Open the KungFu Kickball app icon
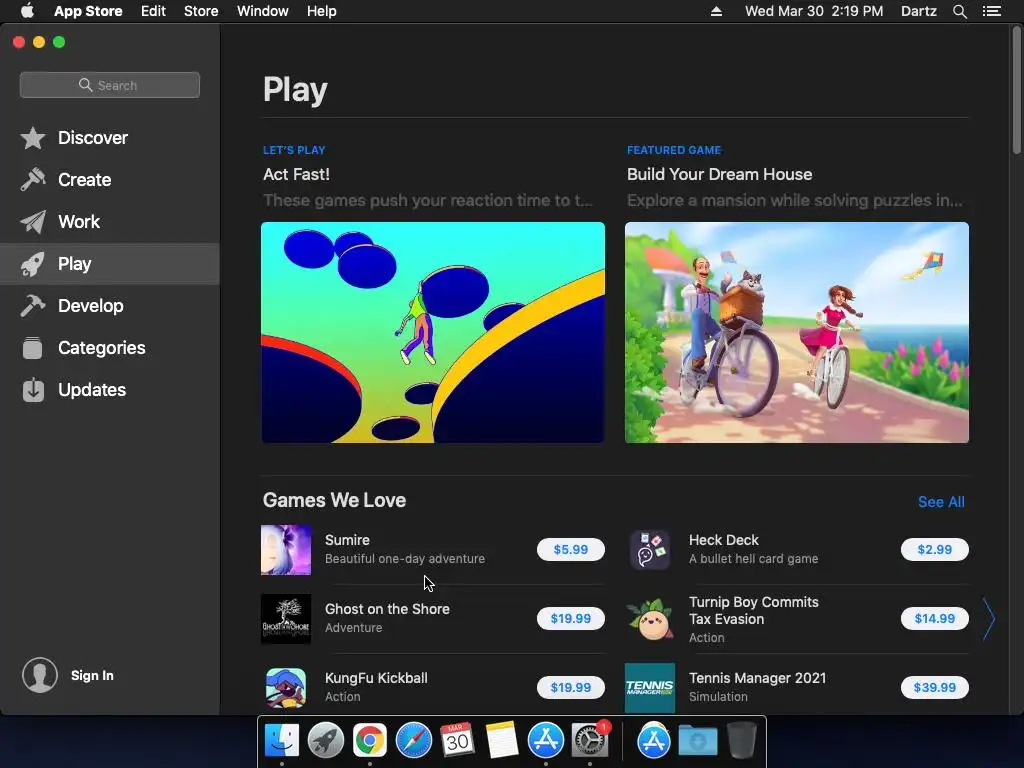This screenshot has height=768, width=1024. (286, 688)
